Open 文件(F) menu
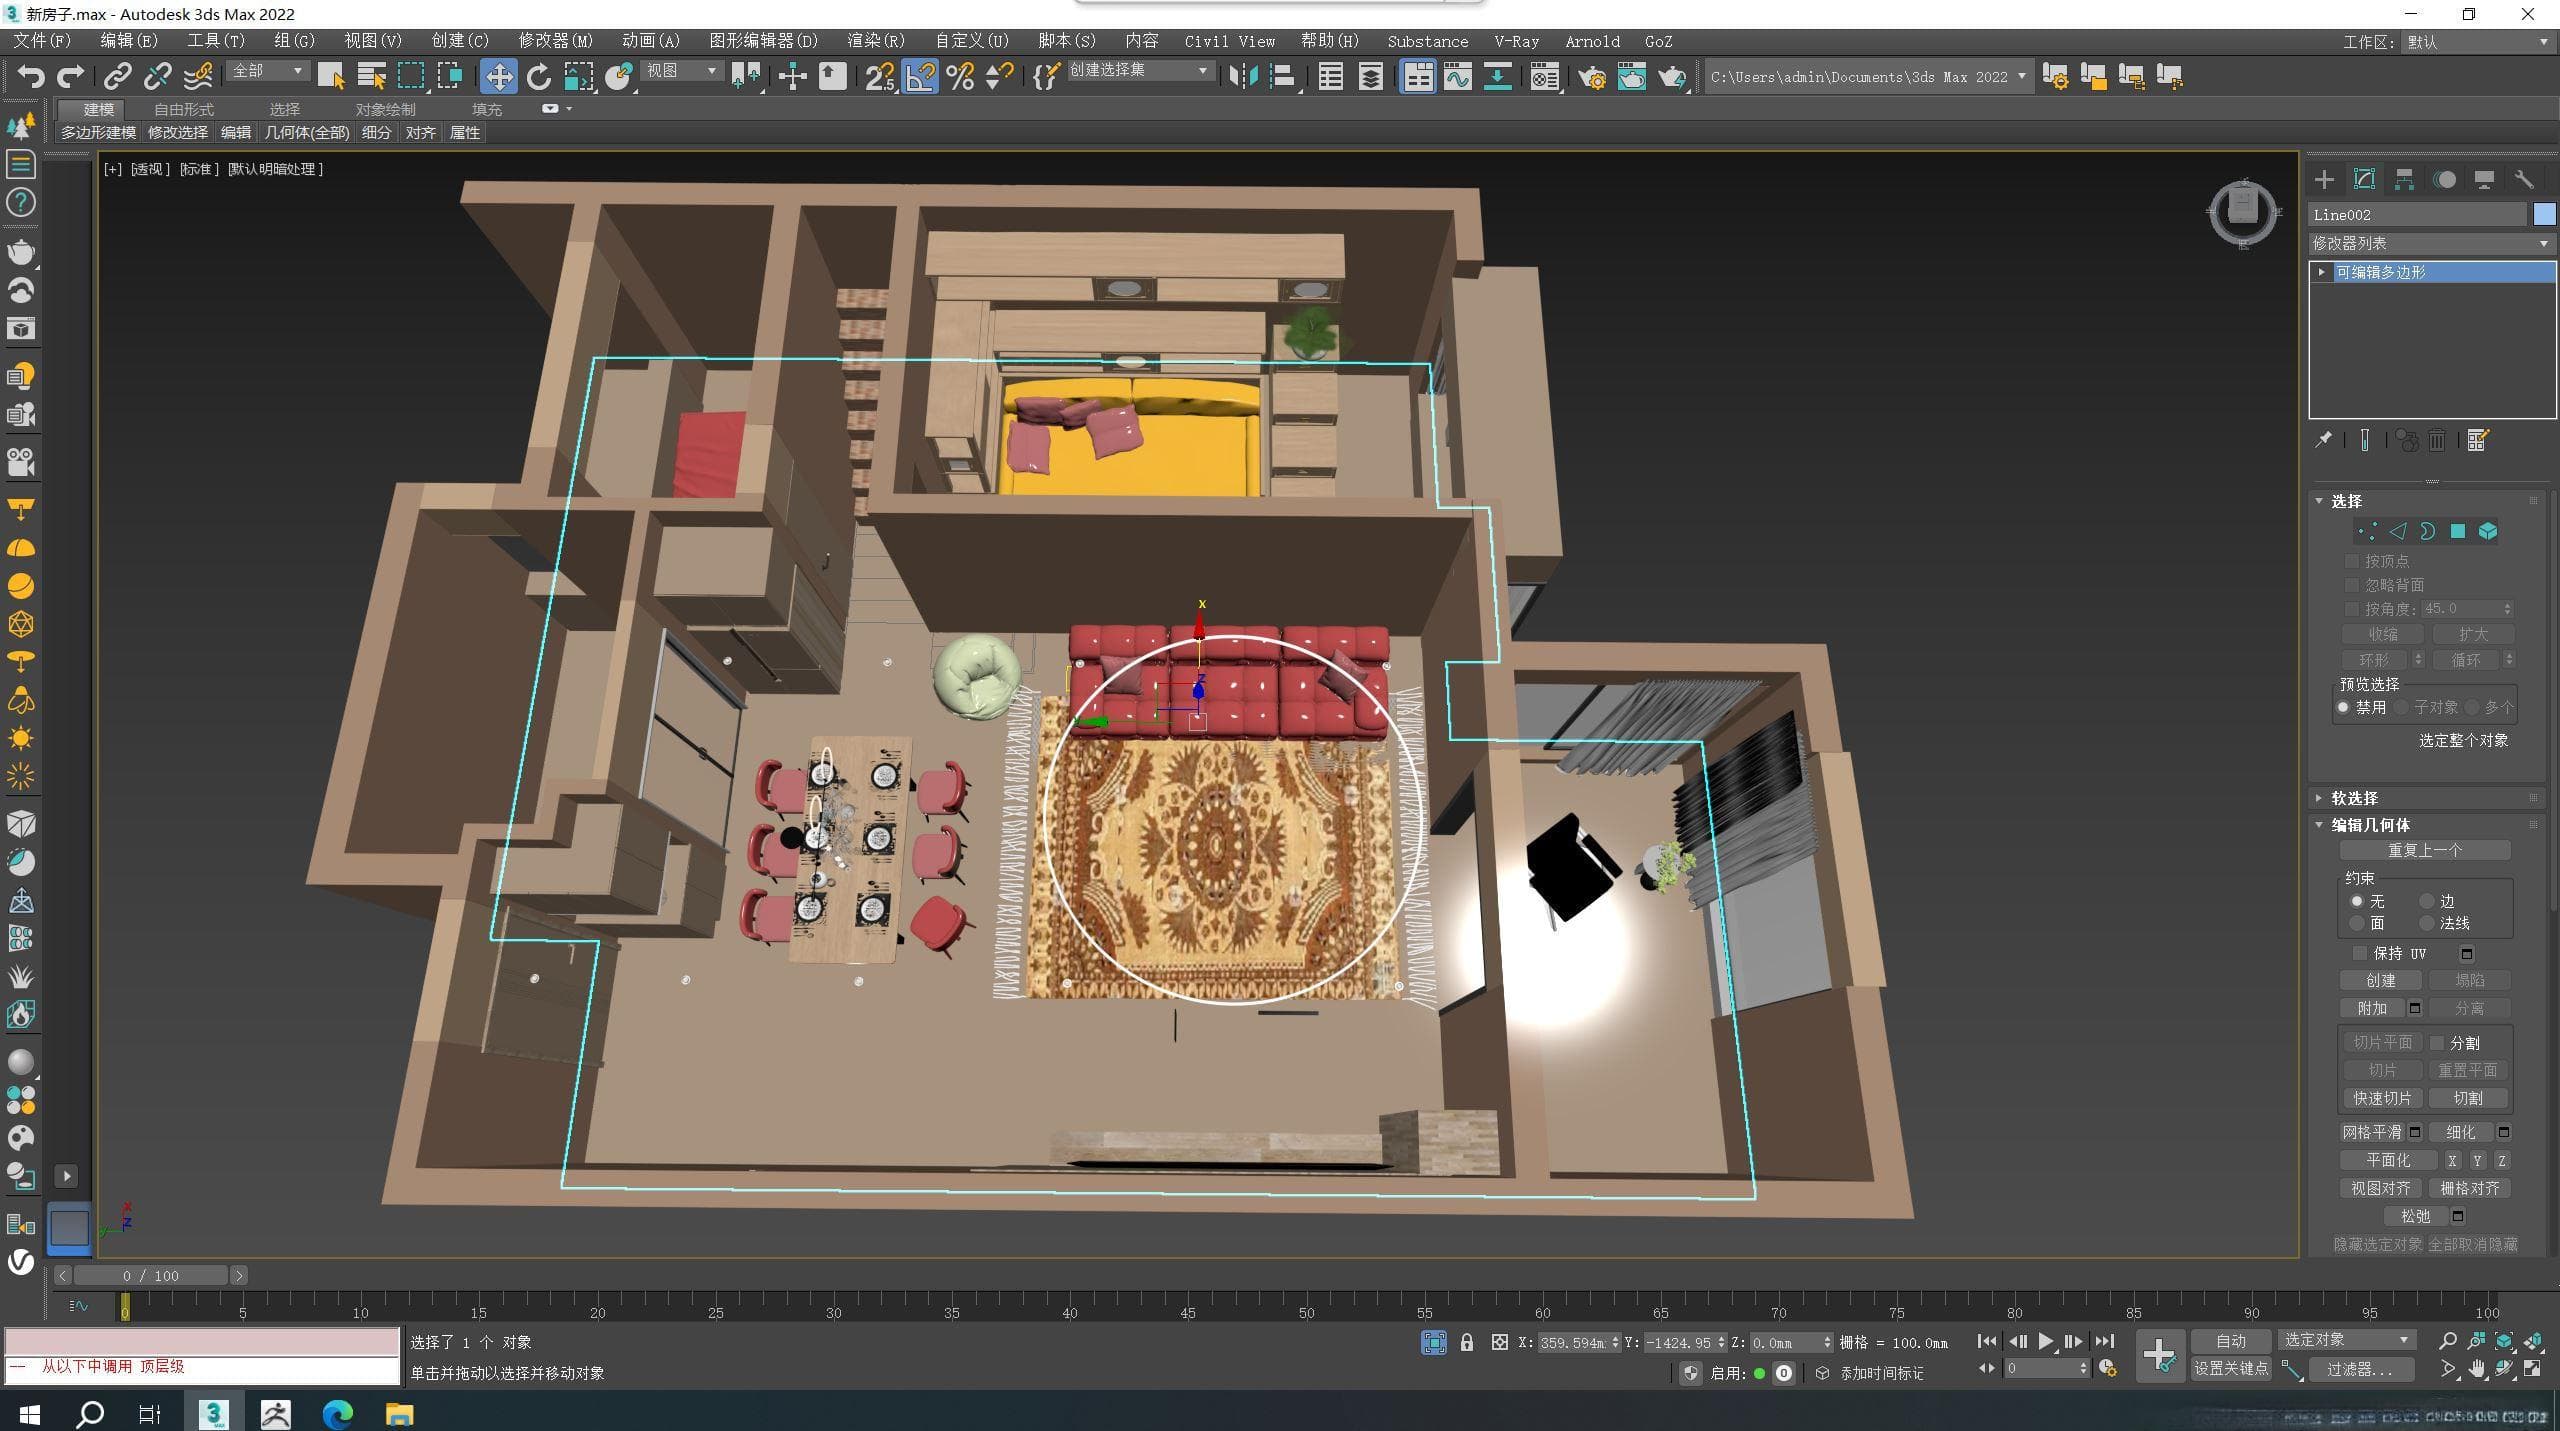This screenshot has height=1431, width=2560. coord(42,41)
